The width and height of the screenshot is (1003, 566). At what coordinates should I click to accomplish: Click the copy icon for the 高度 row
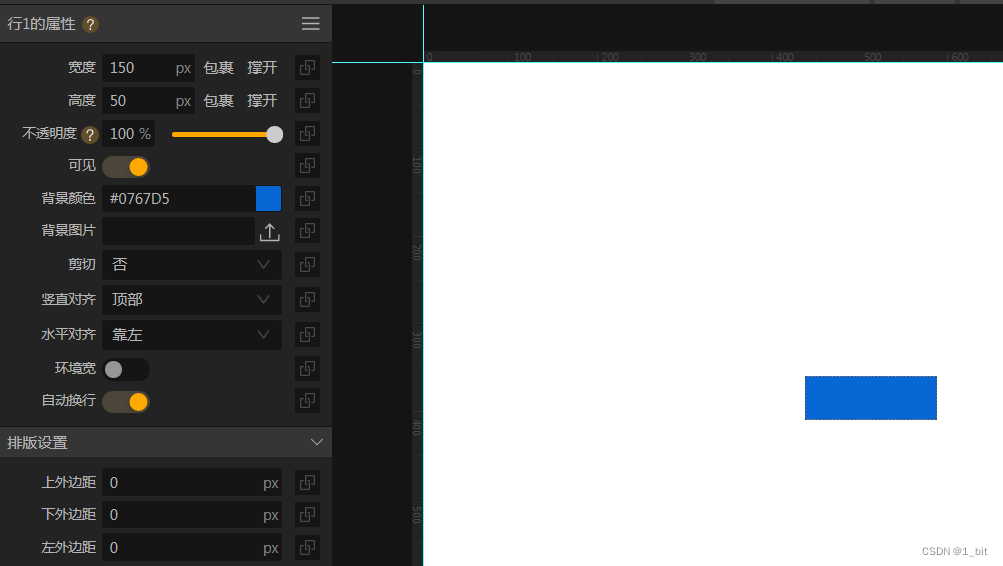307,100
